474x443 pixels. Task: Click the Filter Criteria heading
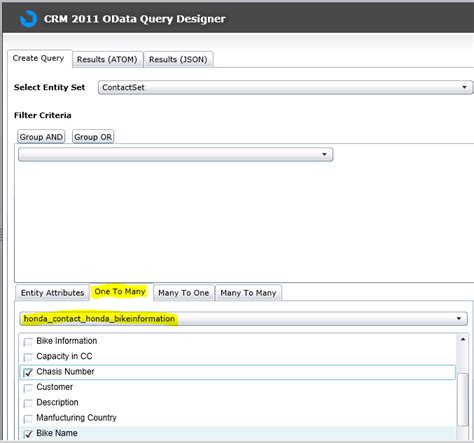[x=43, y=115]
